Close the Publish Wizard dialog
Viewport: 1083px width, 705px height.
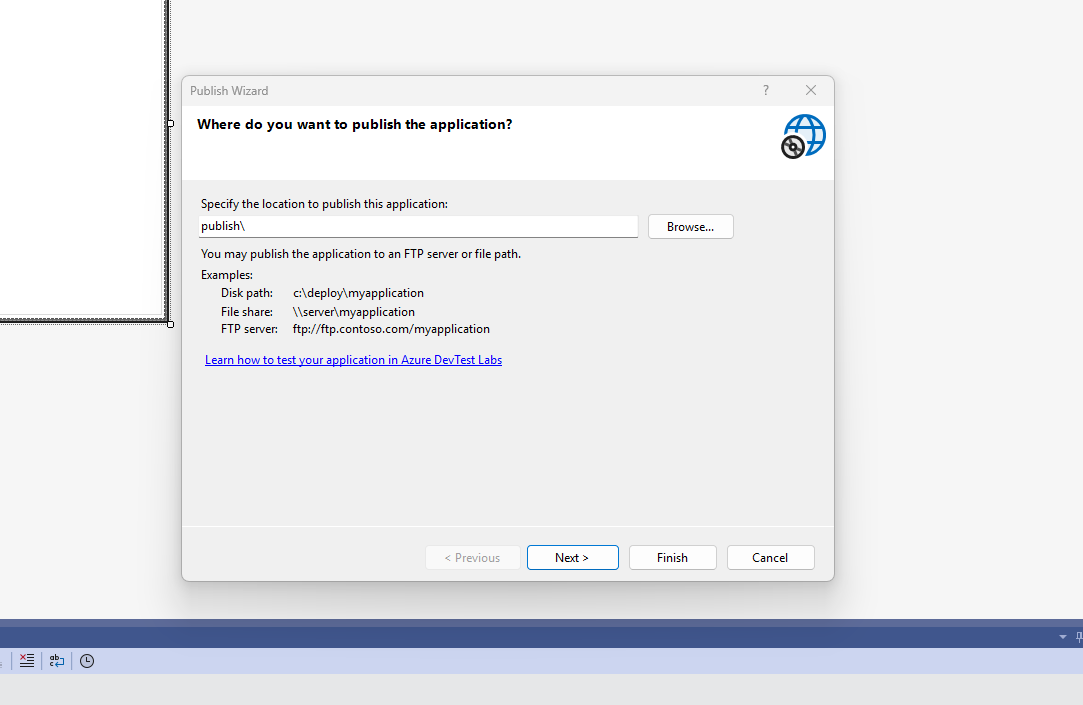point(810,90)
